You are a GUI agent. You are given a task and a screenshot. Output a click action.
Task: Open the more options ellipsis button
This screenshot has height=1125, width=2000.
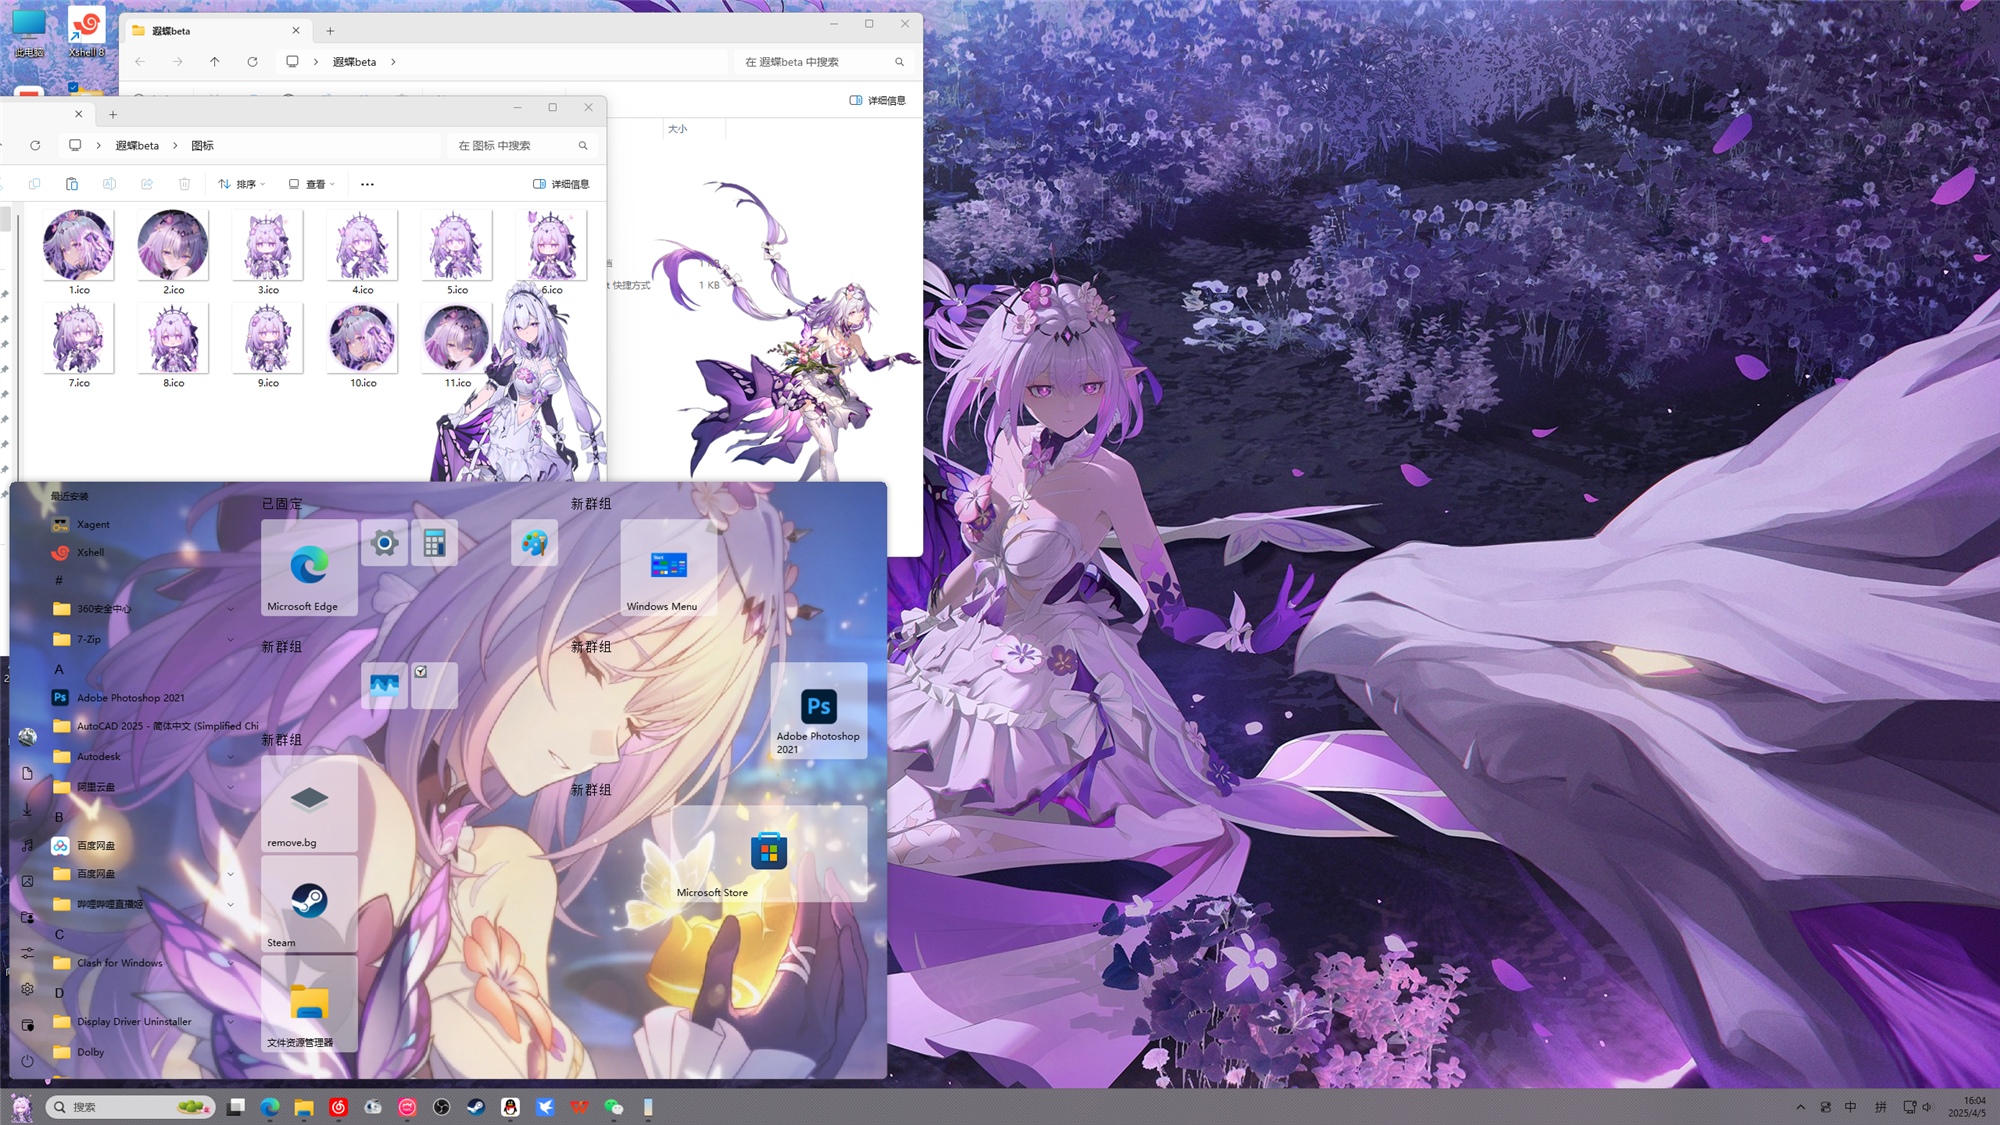[x=367, y=184]
